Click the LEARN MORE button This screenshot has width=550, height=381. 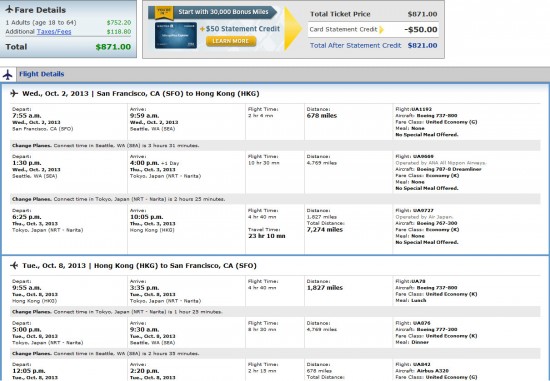coord(231,41)
